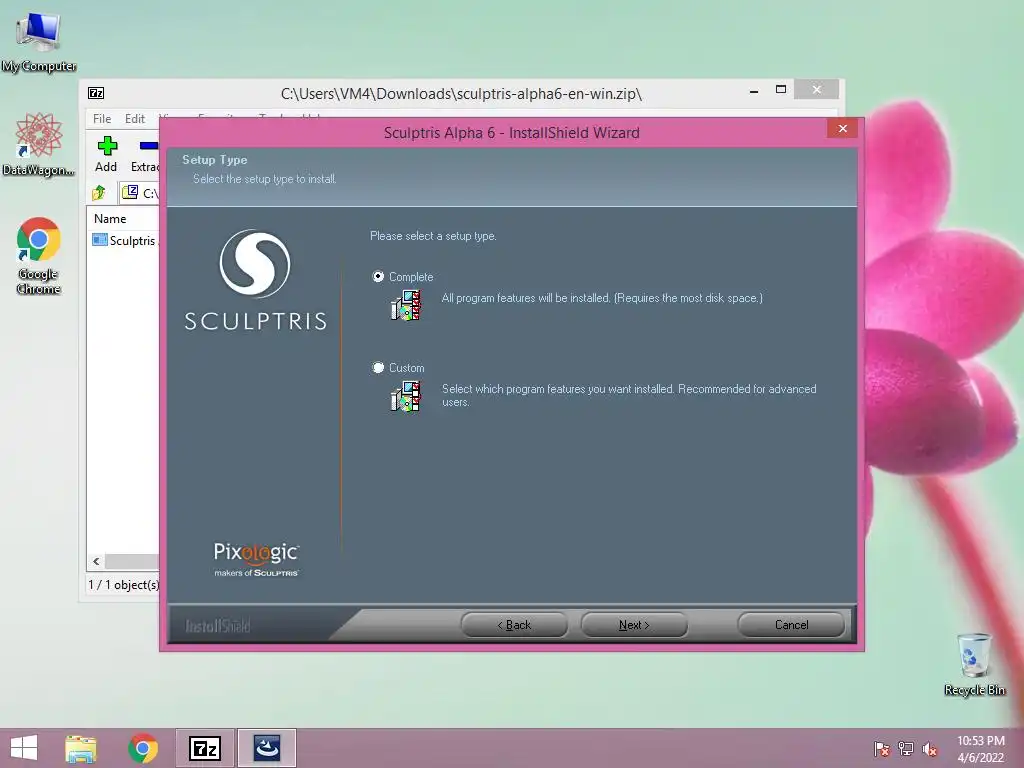Go back with the Back button

[x=514, y=625]
